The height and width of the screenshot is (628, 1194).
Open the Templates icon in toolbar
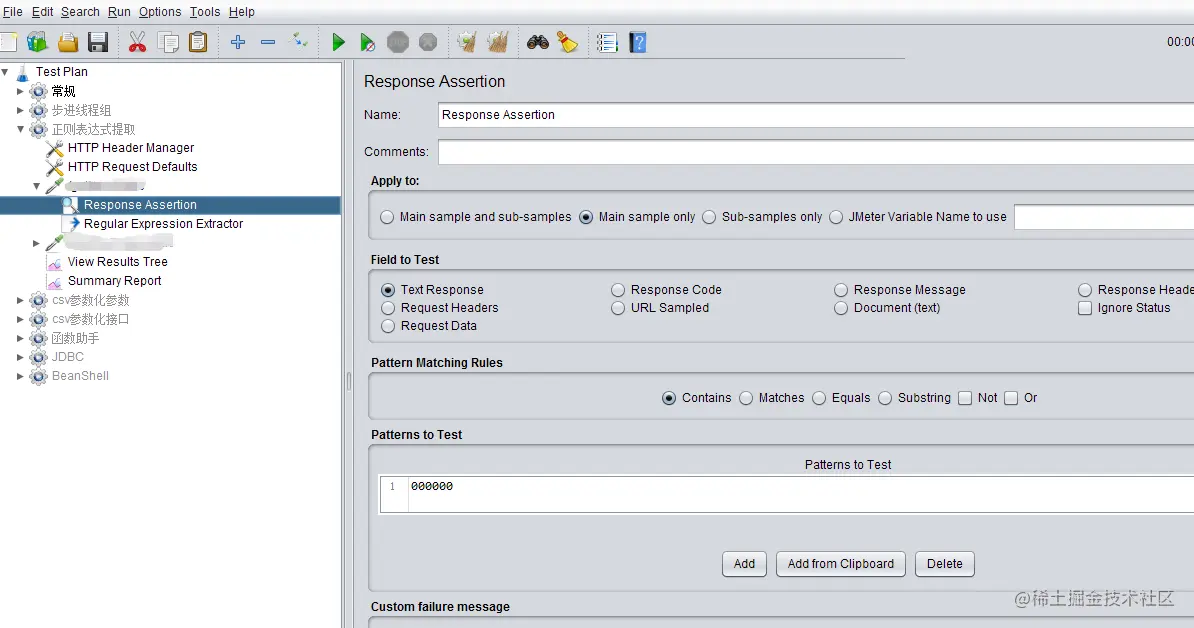37,43
